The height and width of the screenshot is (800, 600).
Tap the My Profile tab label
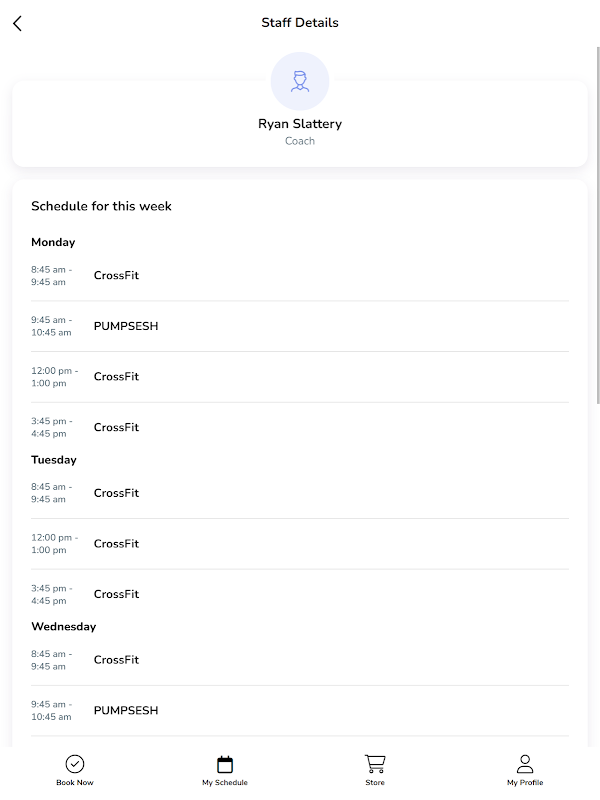coord(525,783)
